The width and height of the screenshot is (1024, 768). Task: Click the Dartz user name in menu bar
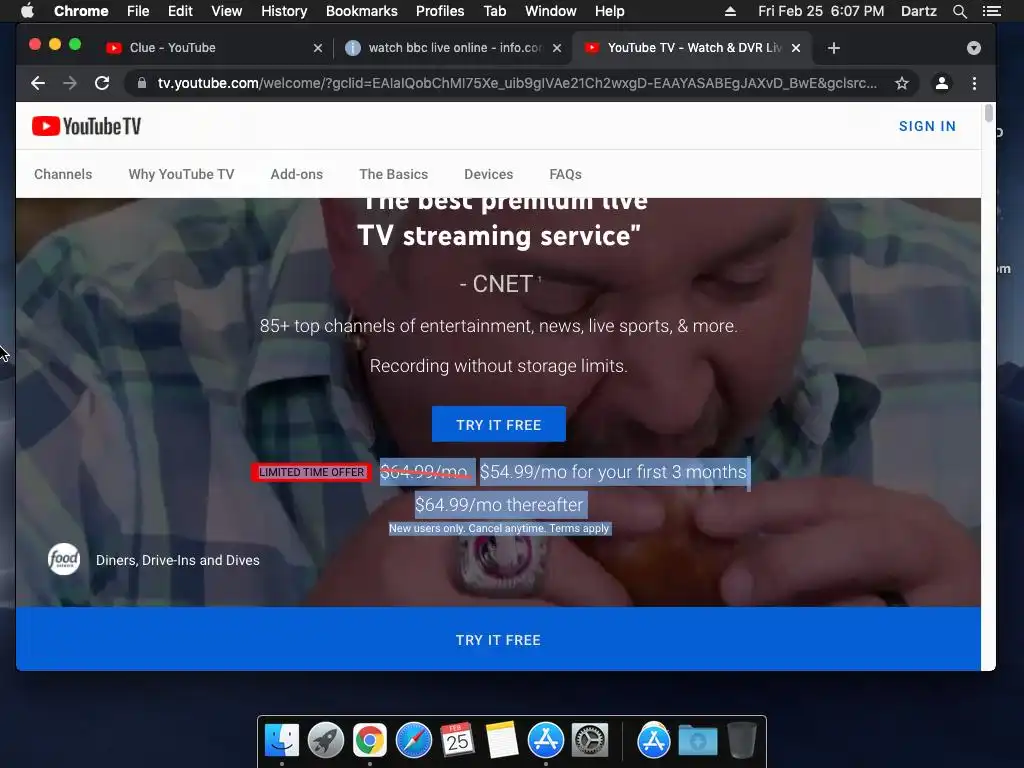[x=918, y=11]
